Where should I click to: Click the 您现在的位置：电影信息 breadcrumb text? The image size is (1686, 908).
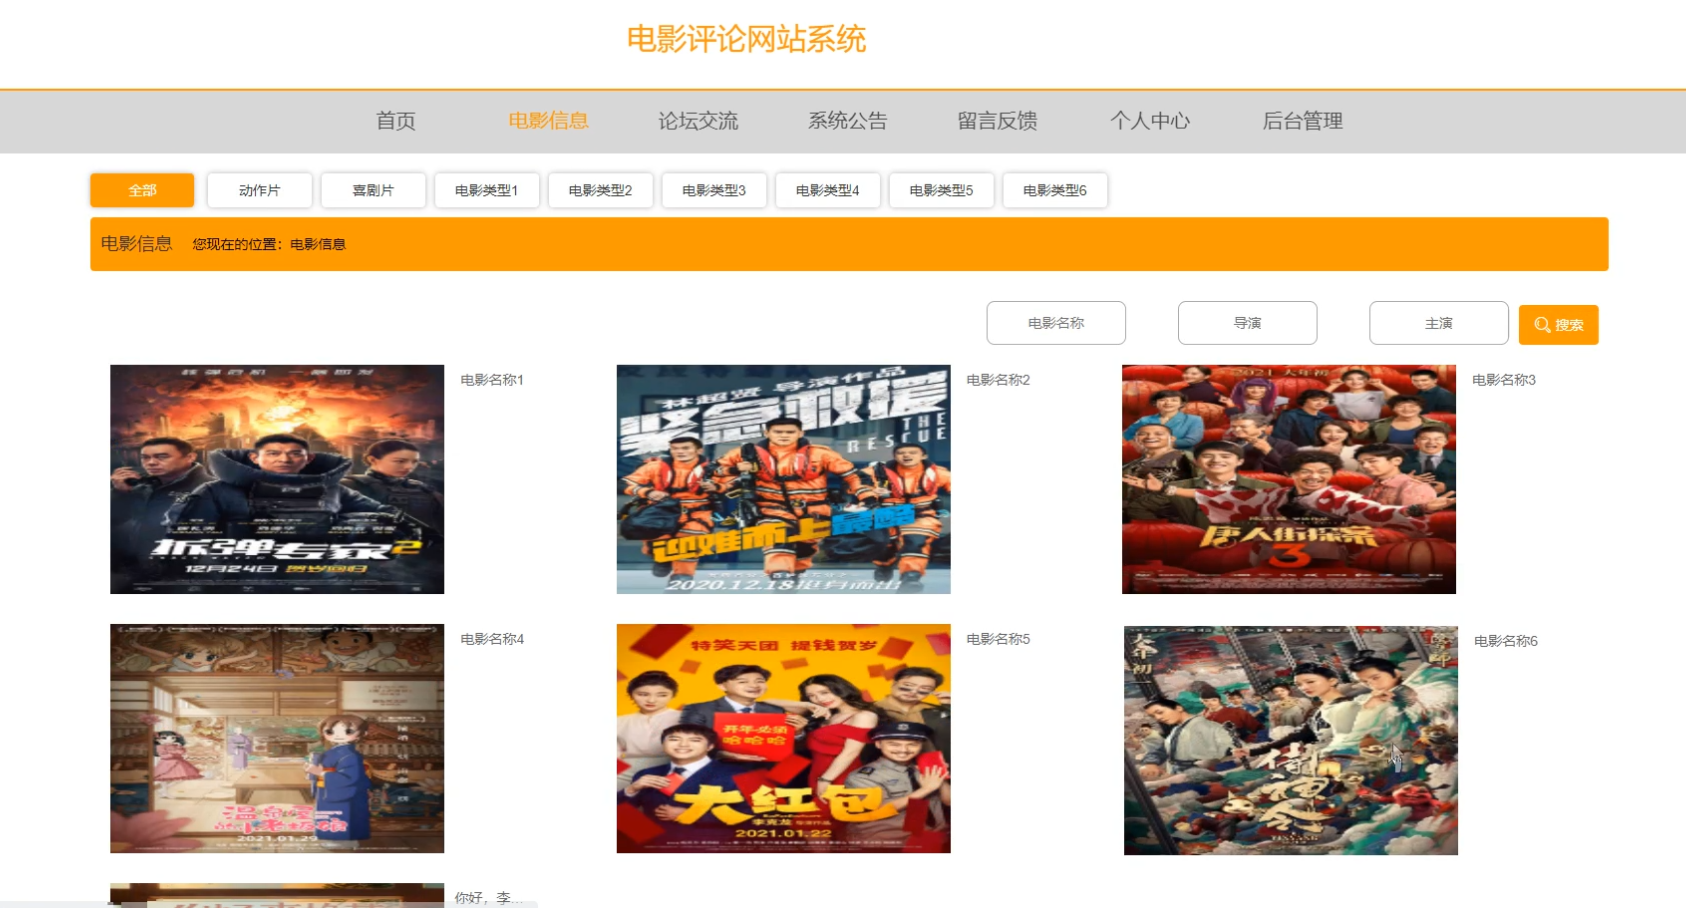click(x=269, y=244)
